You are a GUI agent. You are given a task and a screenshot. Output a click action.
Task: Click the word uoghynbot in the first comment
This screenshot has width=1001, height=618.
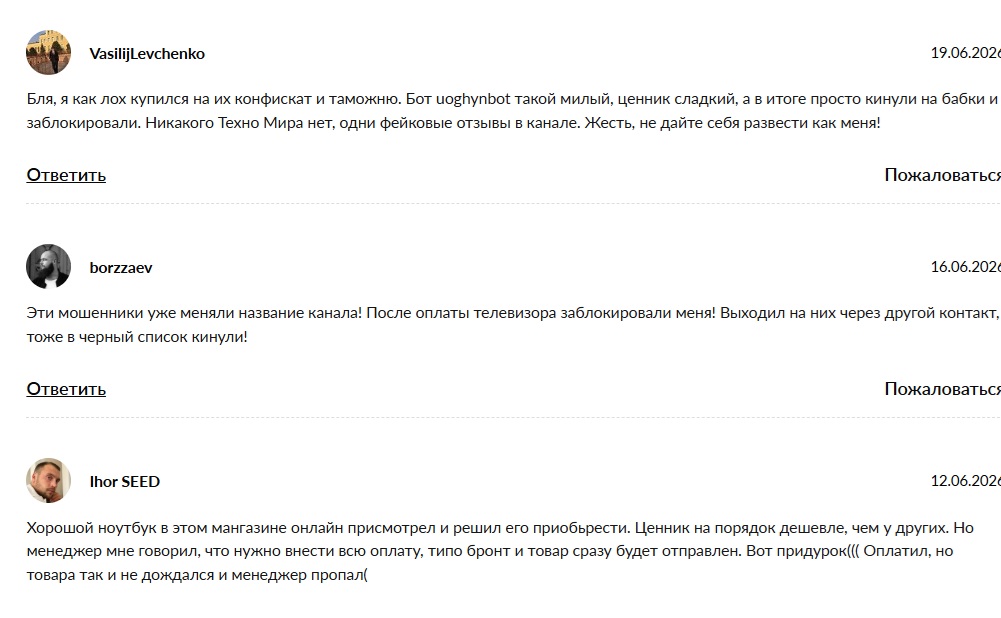coord(473,100)
